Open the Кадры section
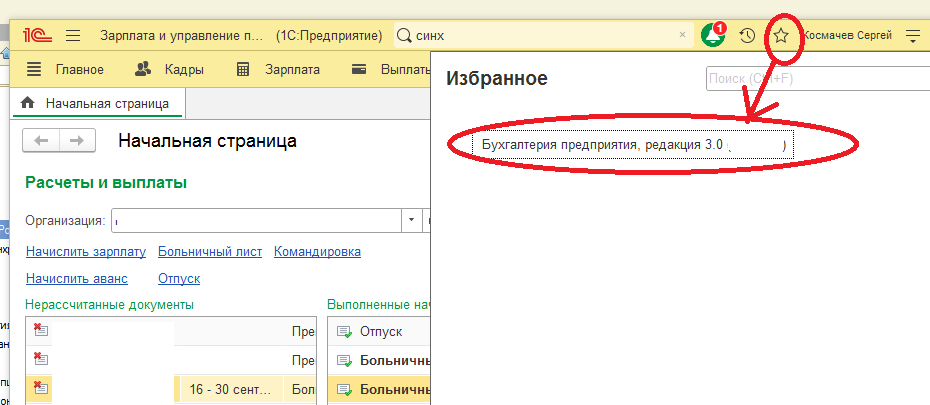Screen dimensions: 930x405 169,69
